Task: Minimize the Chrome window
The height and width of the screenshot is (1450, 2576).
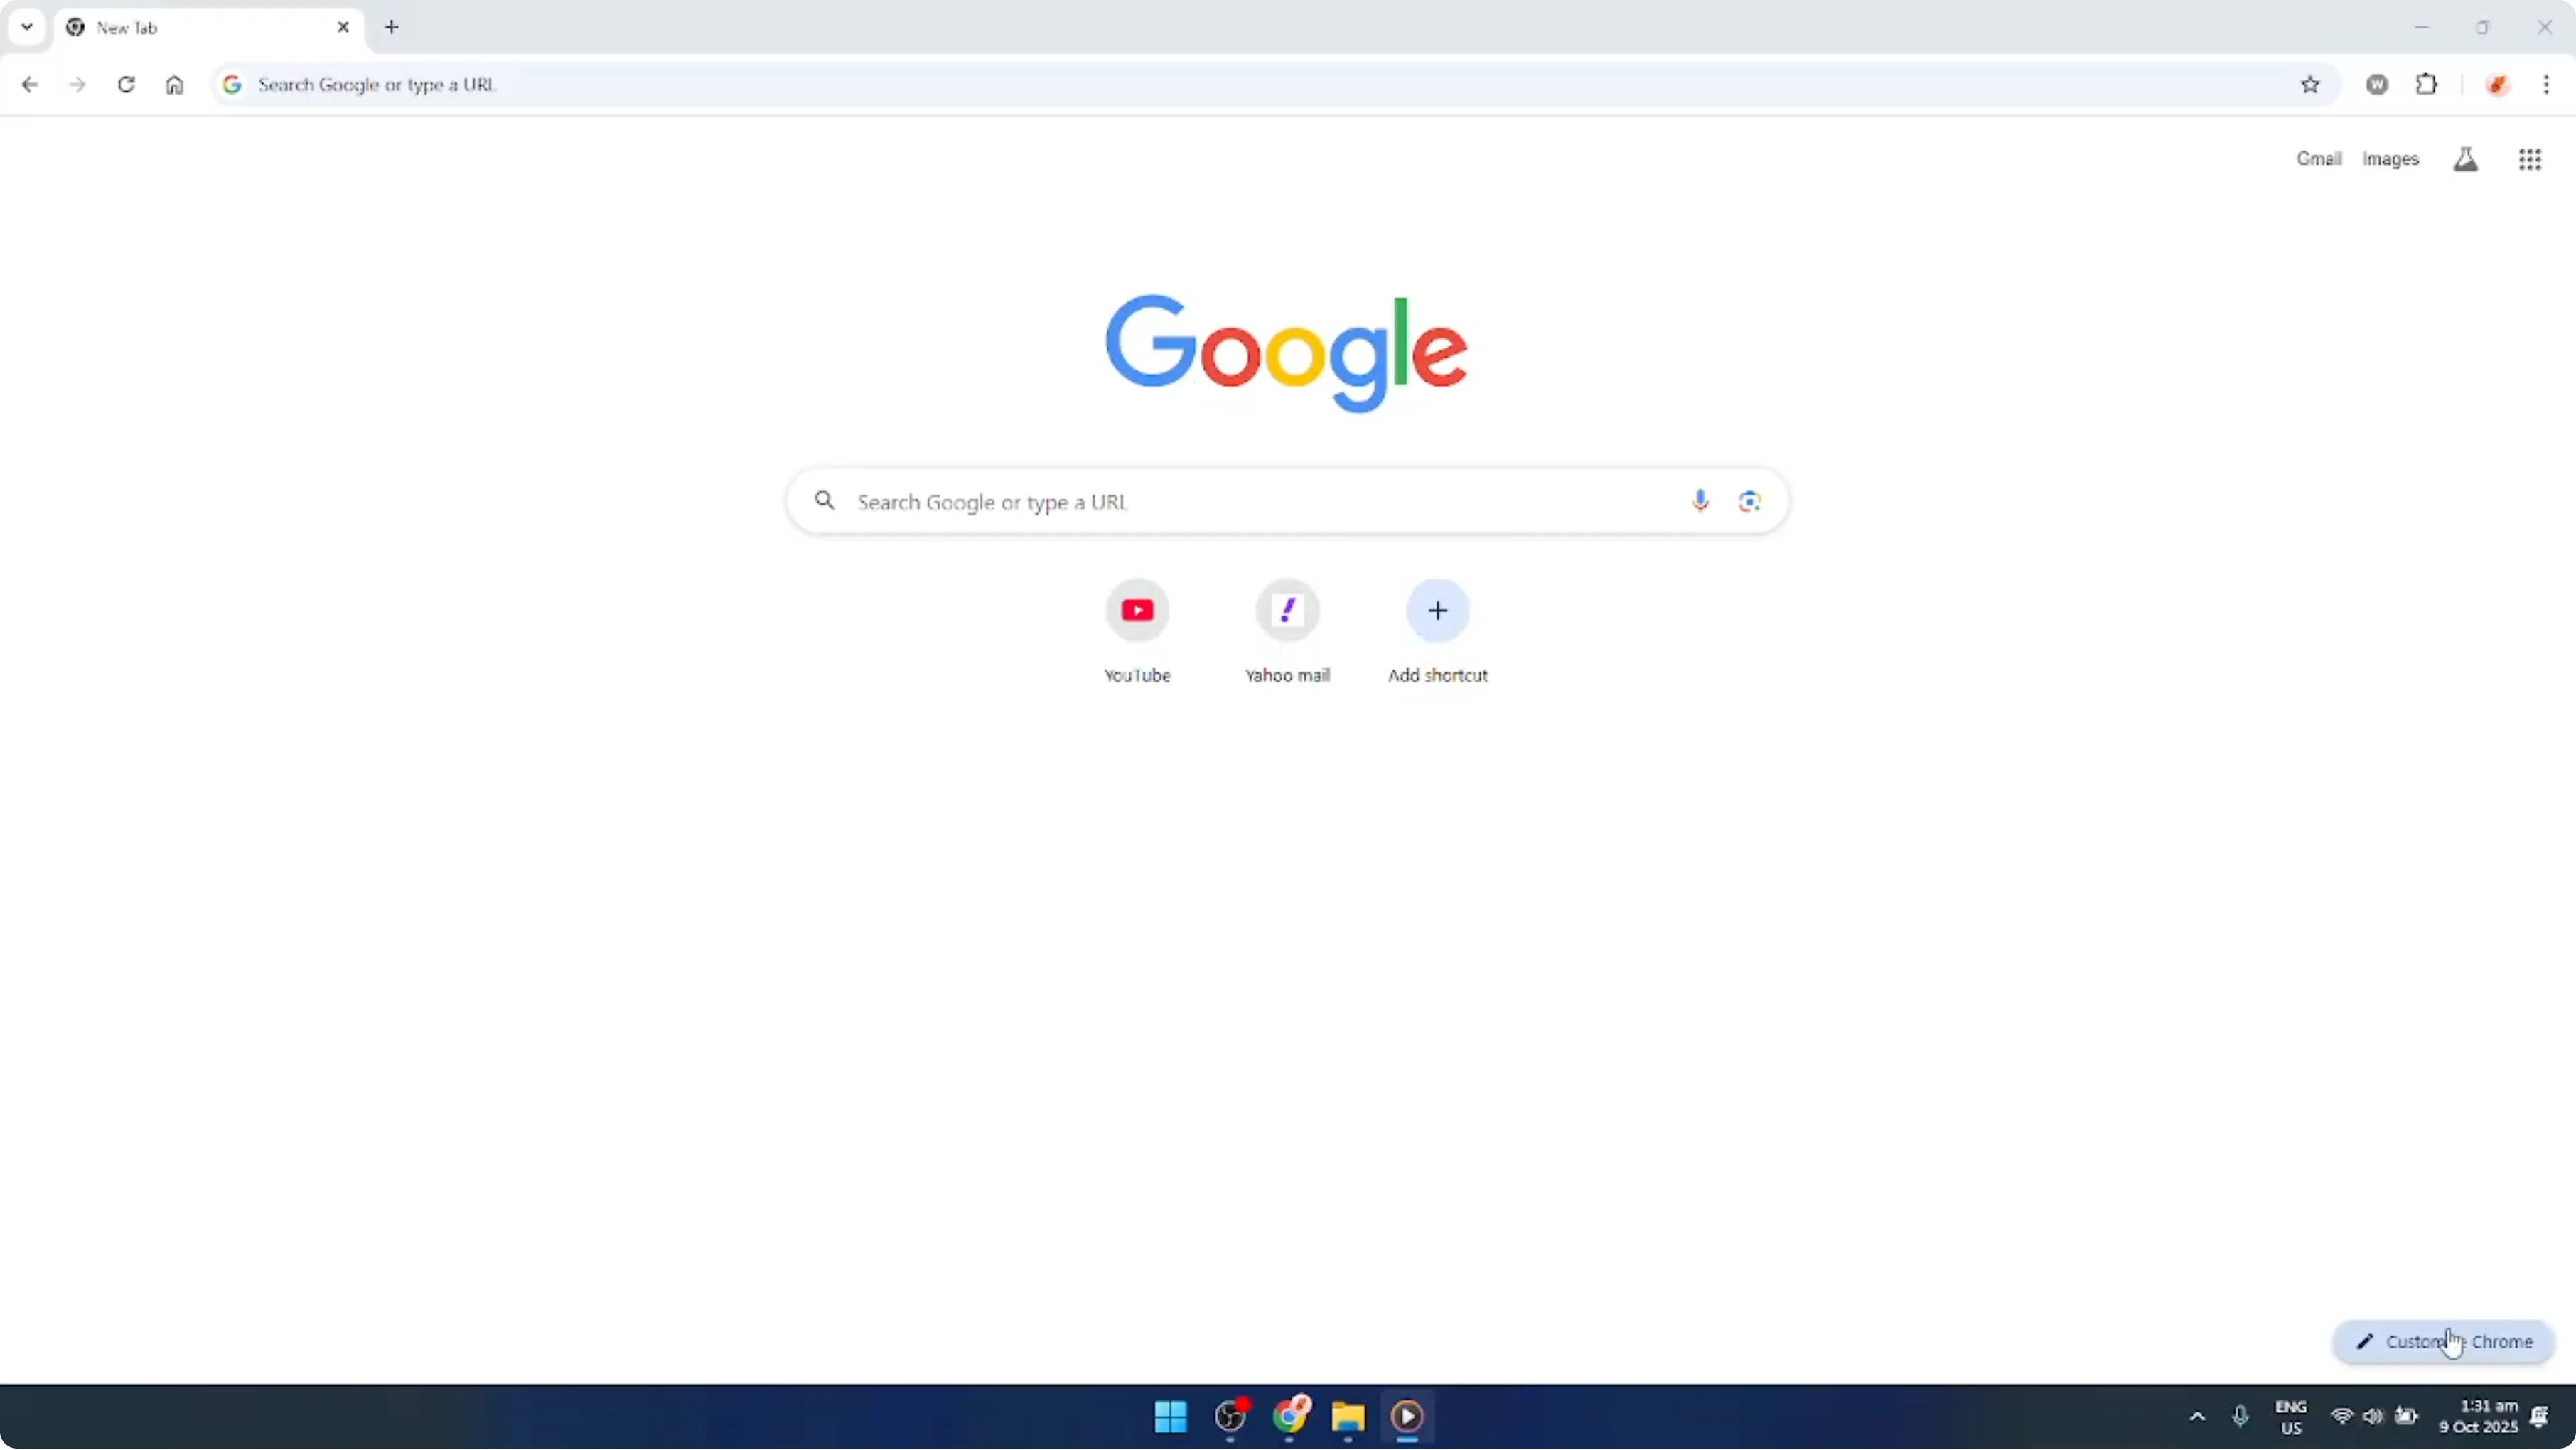Action: coord(2422,27)
